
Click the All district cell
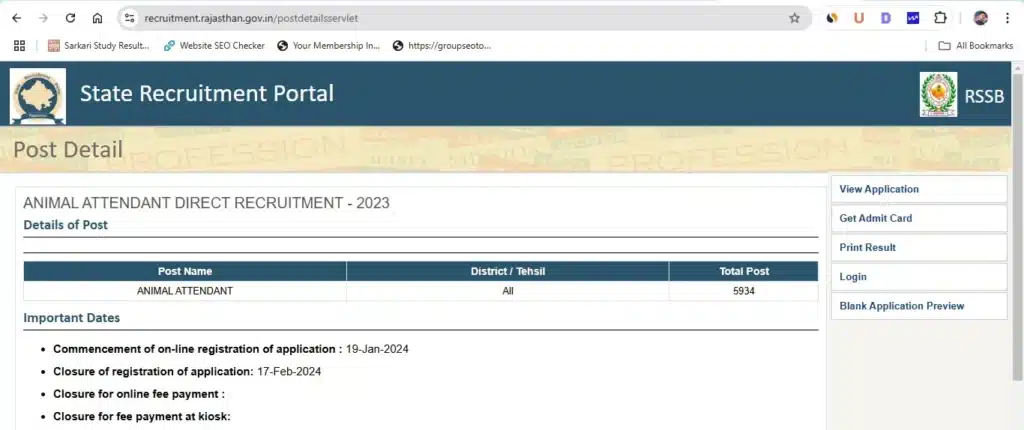[508, 291]
